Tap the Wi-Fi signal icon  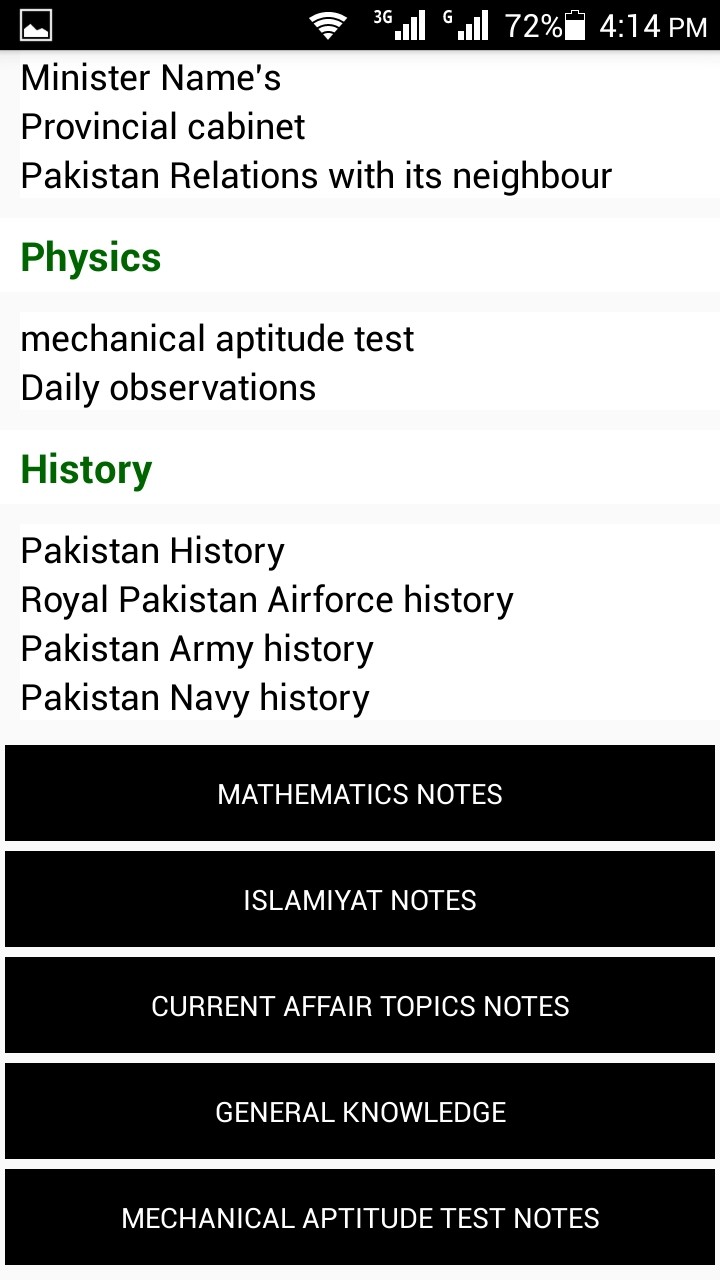[x=327, y=25]
